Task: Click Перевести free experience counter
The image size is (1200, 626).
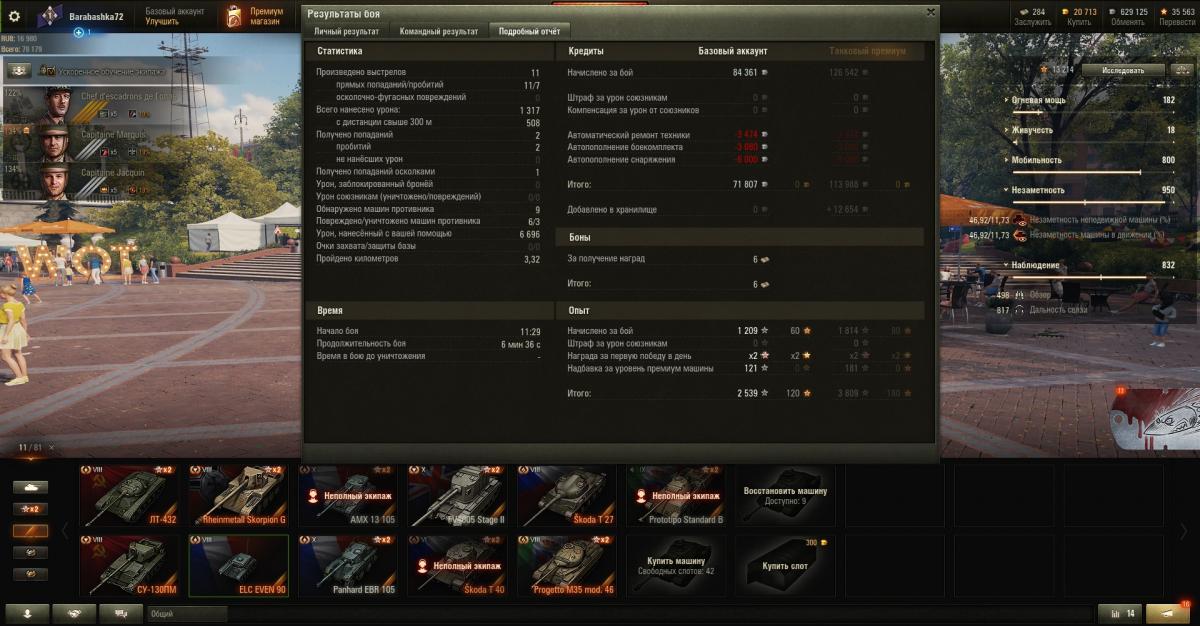Action: point(1177,16)
